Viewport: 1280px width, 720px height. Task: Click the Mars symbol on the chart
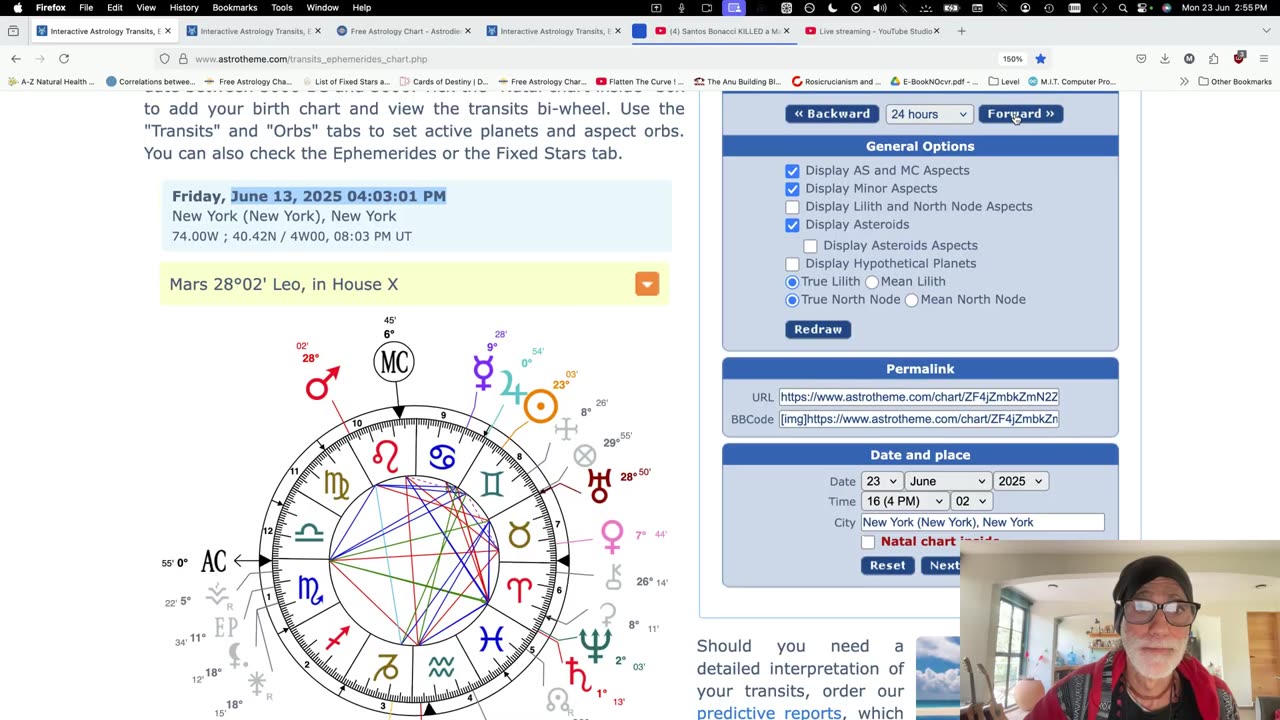(x=322, y=383)
